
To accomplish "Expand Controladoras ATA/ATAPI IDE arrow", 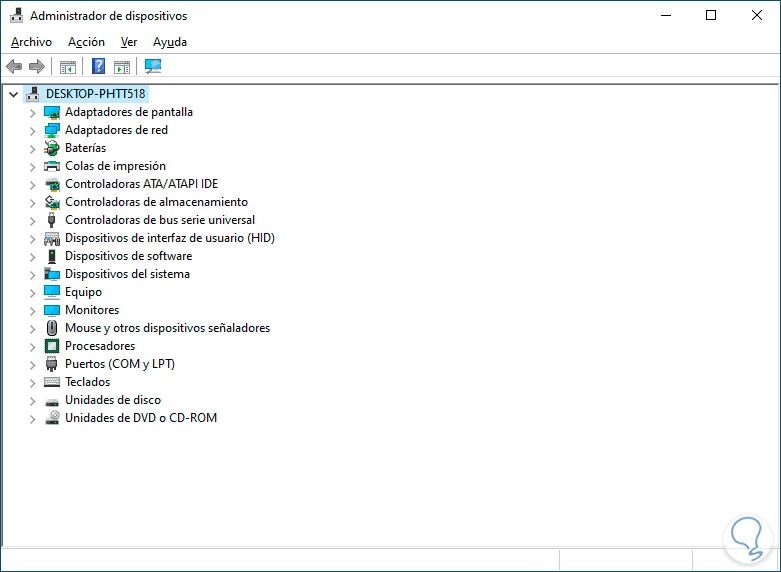I will (x=32, y=185).
